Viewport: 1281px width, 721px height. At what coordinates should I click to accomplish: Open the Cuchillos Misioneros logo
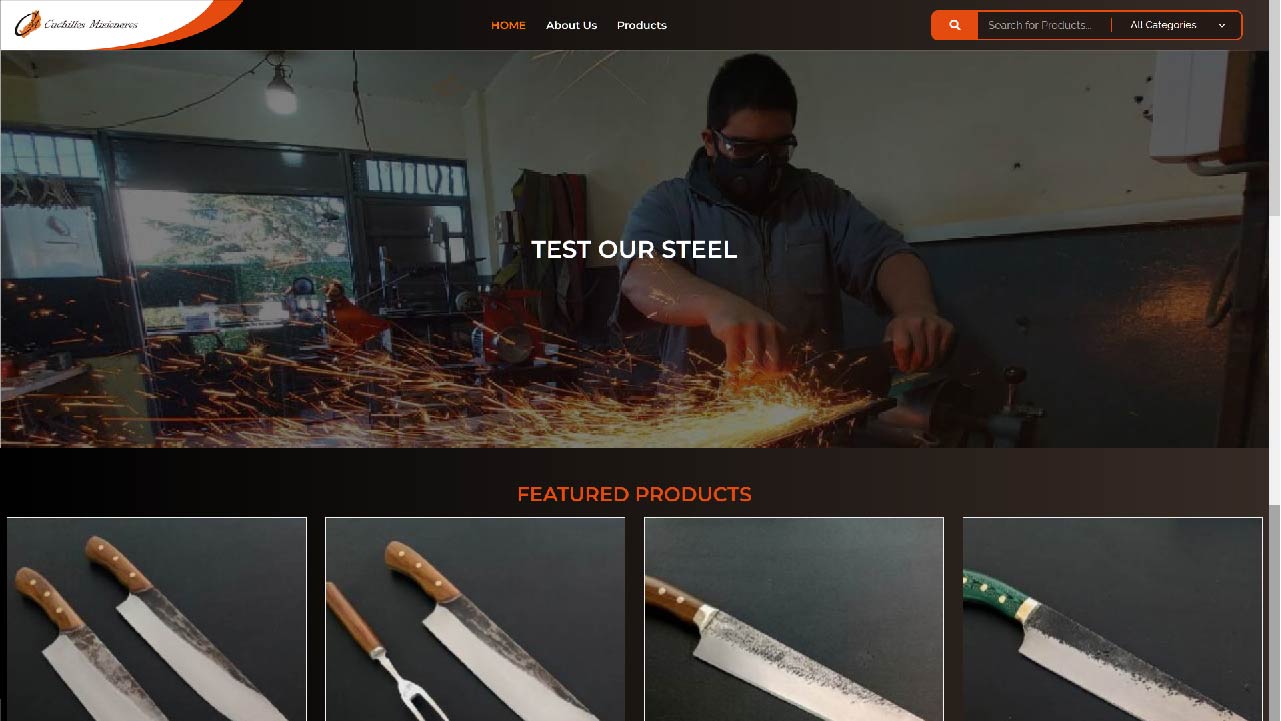77,24
